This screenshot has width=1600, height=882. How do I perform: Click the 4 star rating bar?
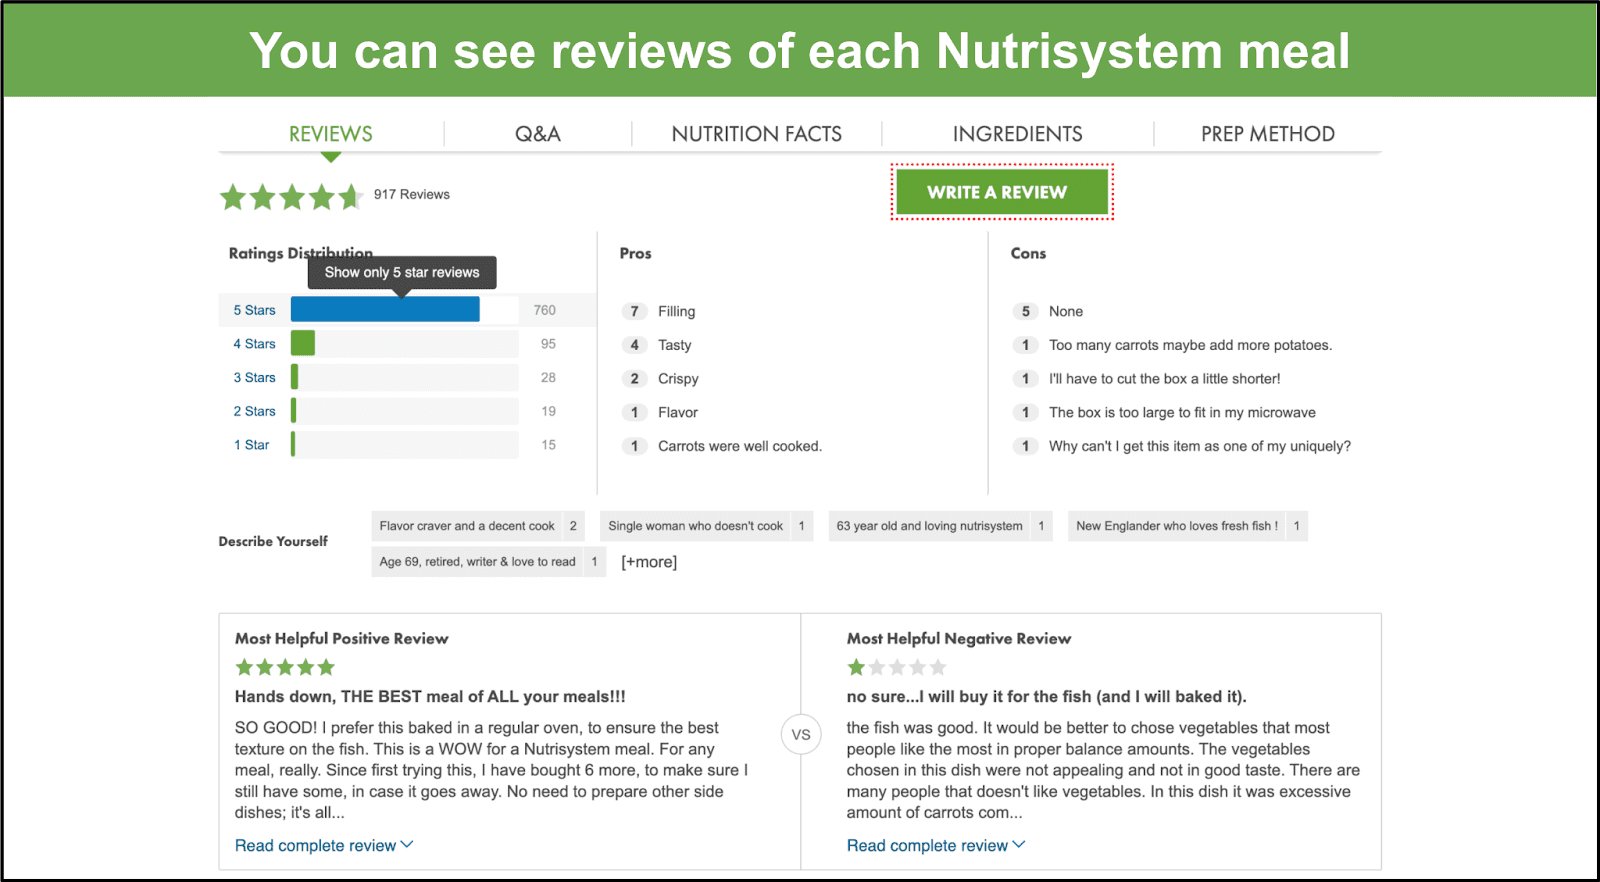pyautogui.click(x=303, y=343)
